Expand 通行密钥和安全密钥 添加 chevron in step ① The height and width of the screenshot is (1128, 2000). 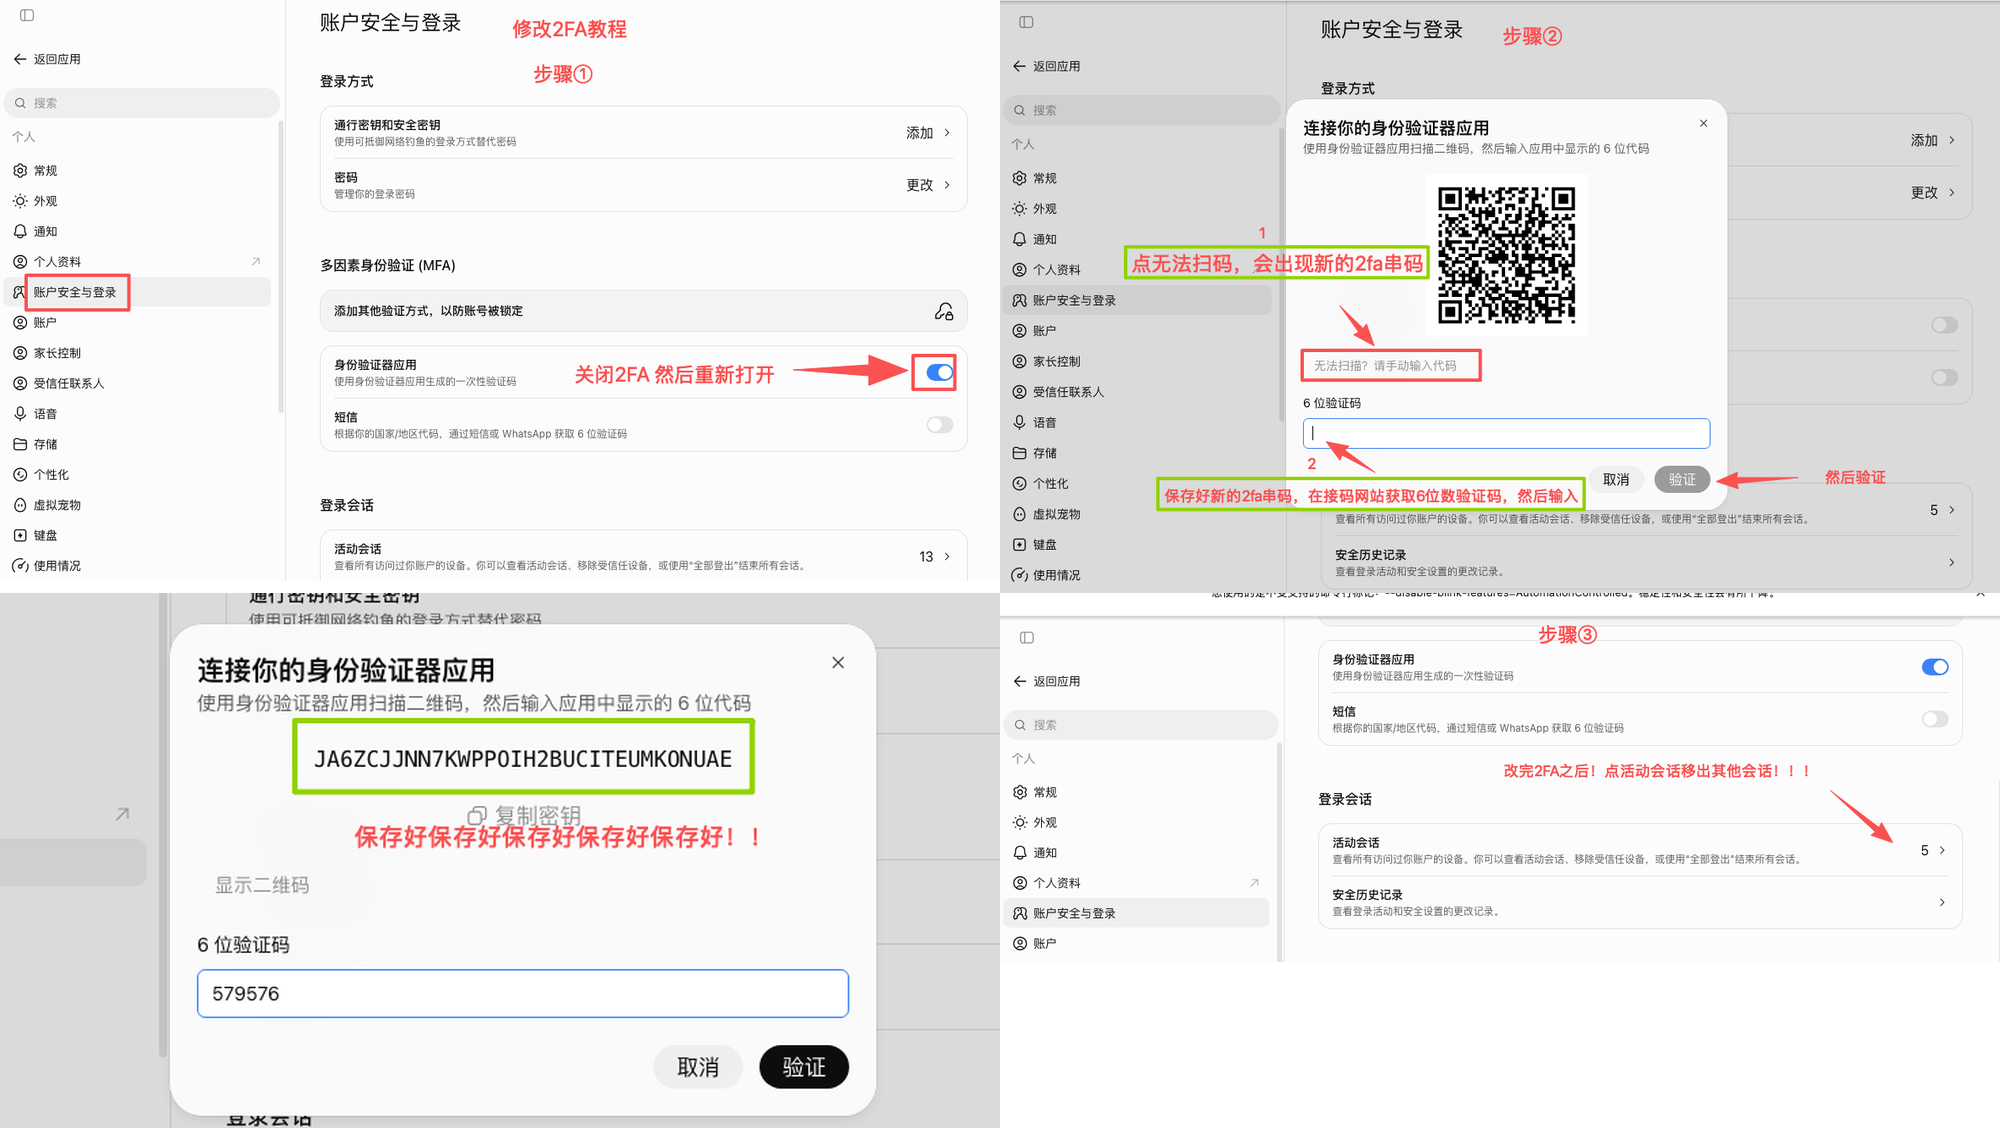pos(947,133)
